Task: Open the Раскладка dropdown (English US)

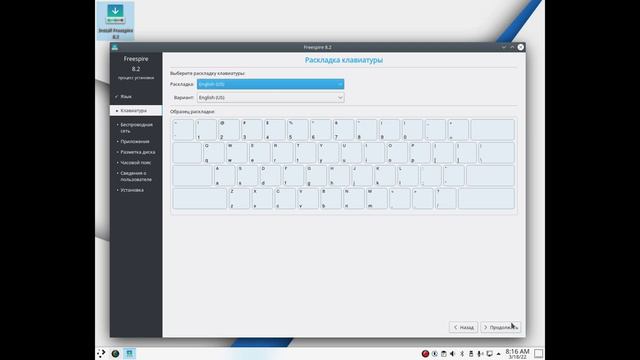Action: [270, 84]
